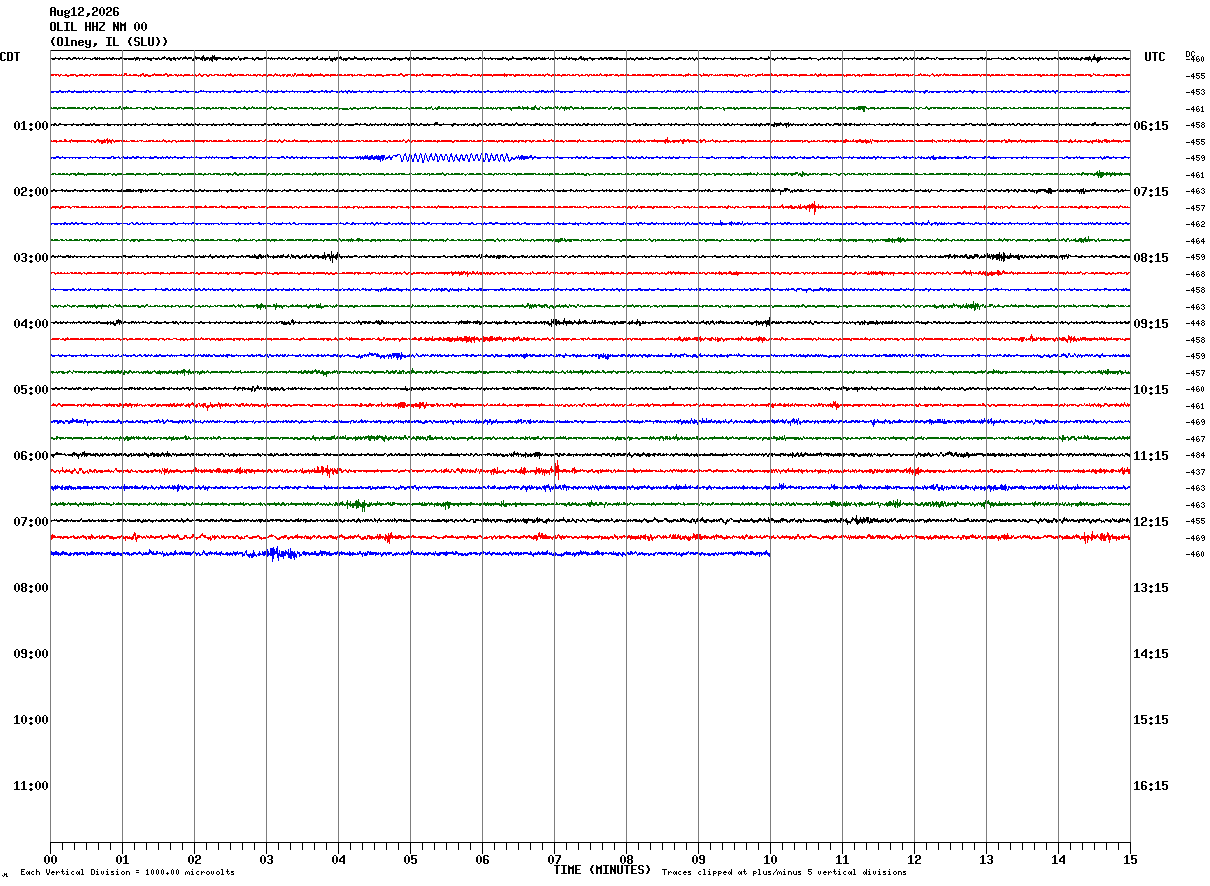The image size is (1210, 886).
Task: Click the 'CDT' timezone label
Action: tap(10, 57)
